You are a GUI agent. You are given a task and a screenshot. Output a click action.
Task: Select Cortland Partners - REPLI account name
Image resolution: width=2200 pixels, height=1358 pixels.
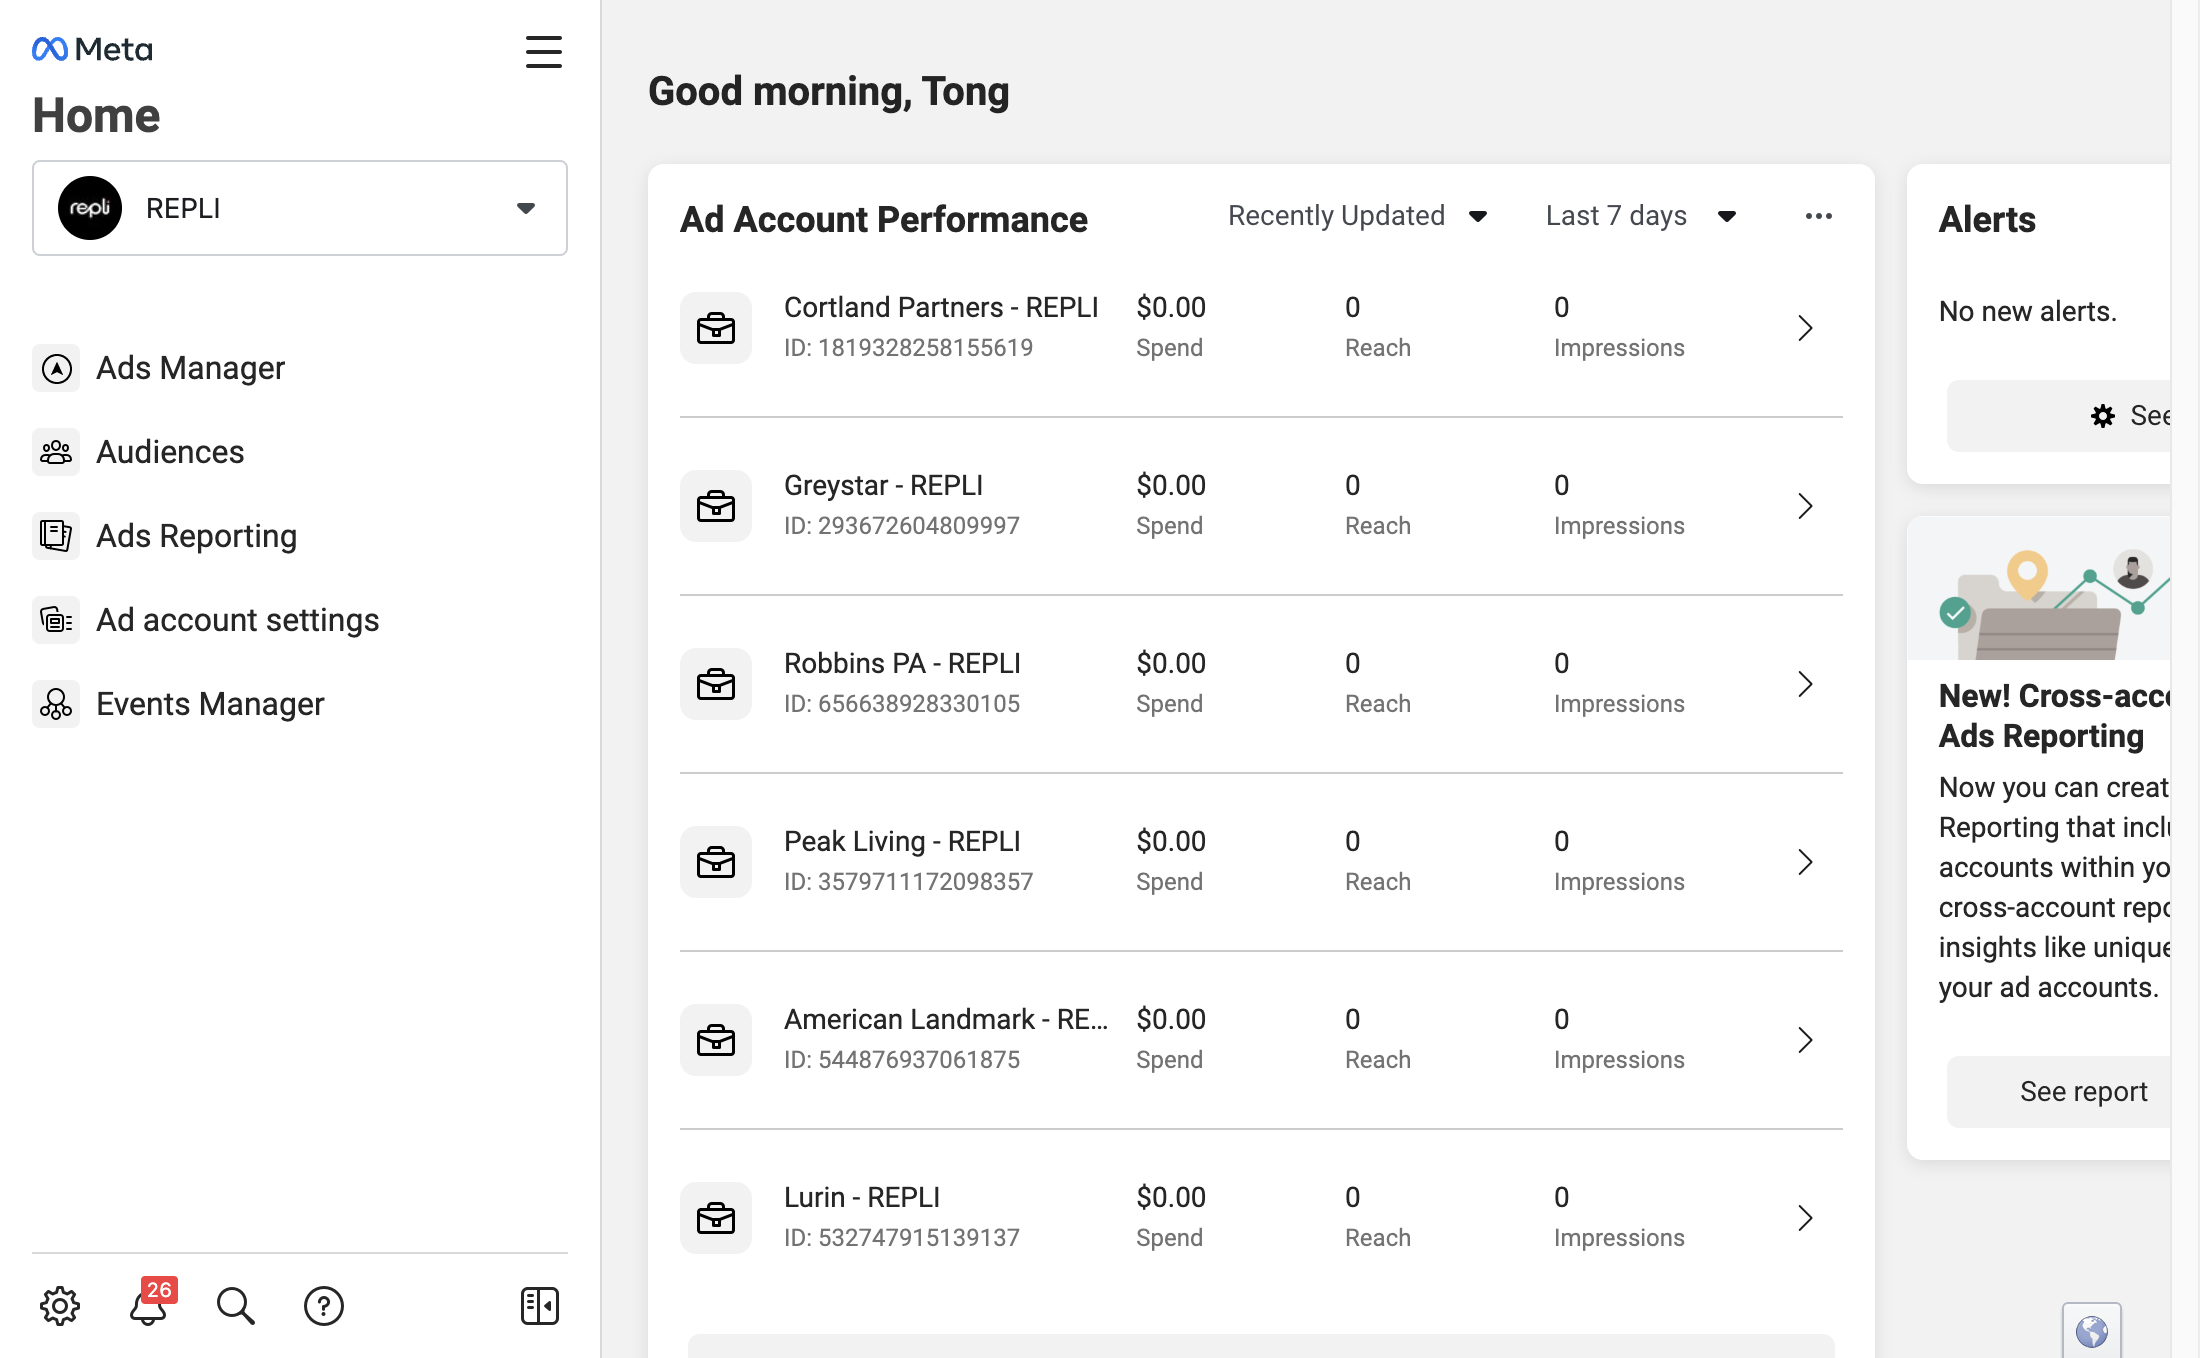point(941,307)
